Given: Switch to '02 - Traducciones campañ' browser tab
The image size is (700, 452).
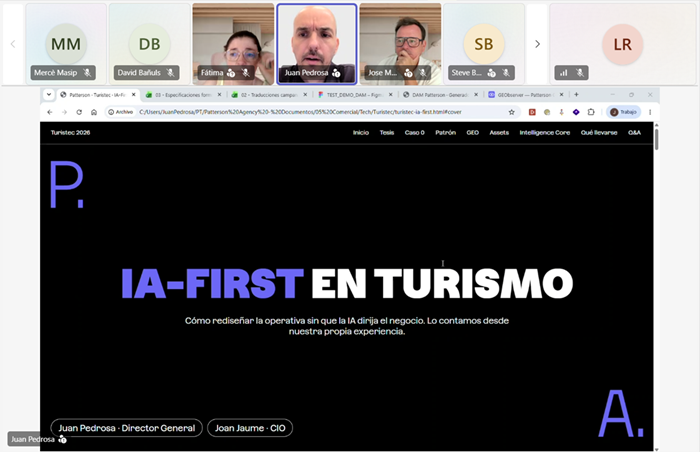Looking at the screenshot, I should pyautogui.click(x=269, y=95).
